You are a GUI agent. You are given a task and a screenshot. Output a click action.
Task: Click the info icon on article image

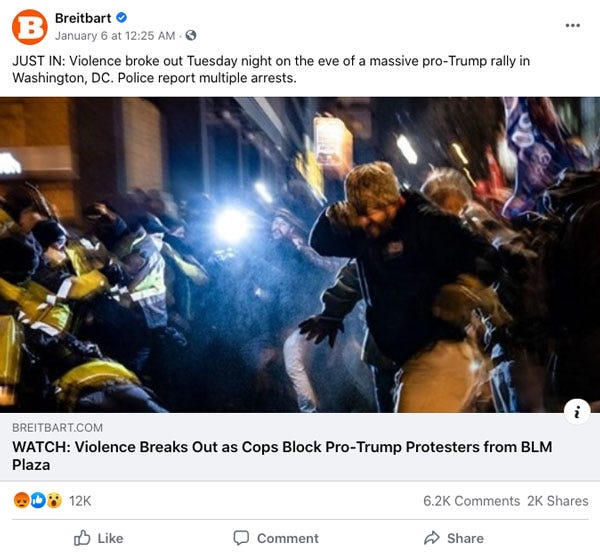[x=577, y=412]
